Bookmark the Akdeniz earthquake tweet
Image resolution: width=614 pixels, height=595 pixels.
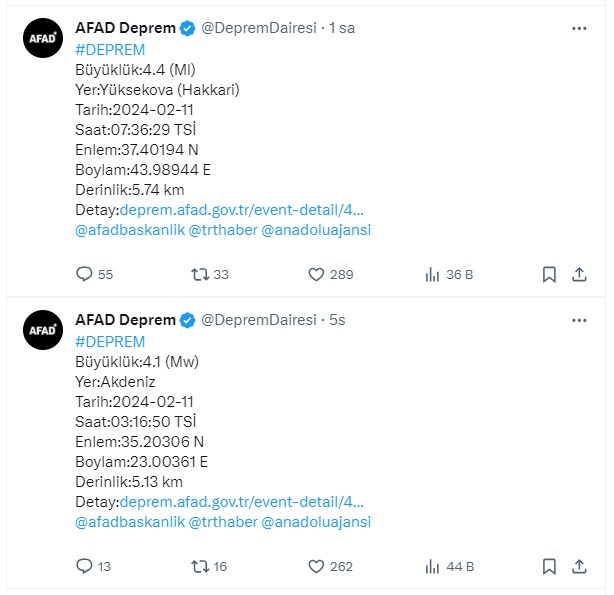click(x=549, y=566)
